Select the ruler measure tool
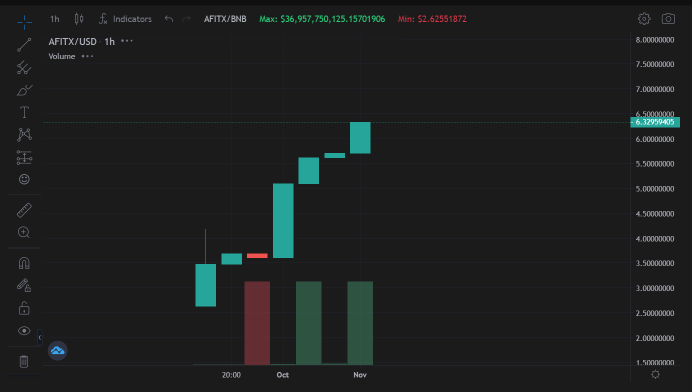692x392 pixels. (x=24, y=210)
